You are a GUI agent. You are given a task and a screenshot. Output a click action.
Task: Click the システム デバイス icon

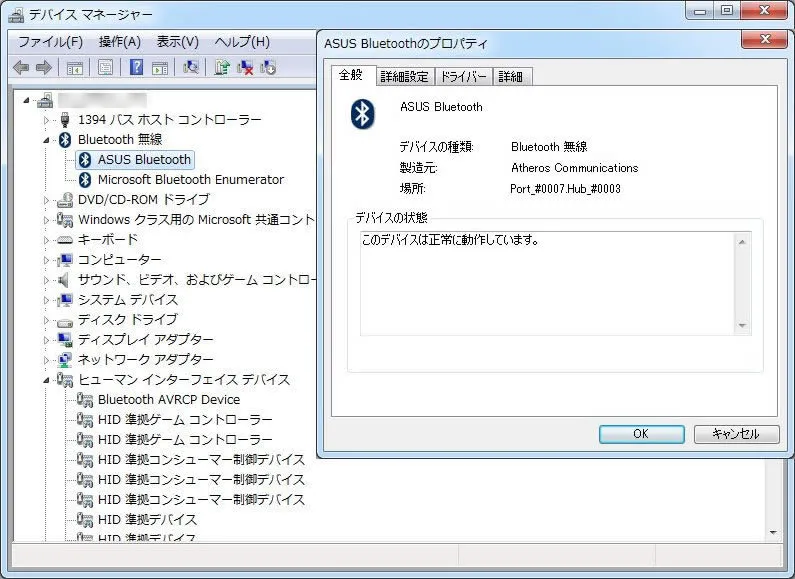65,300
